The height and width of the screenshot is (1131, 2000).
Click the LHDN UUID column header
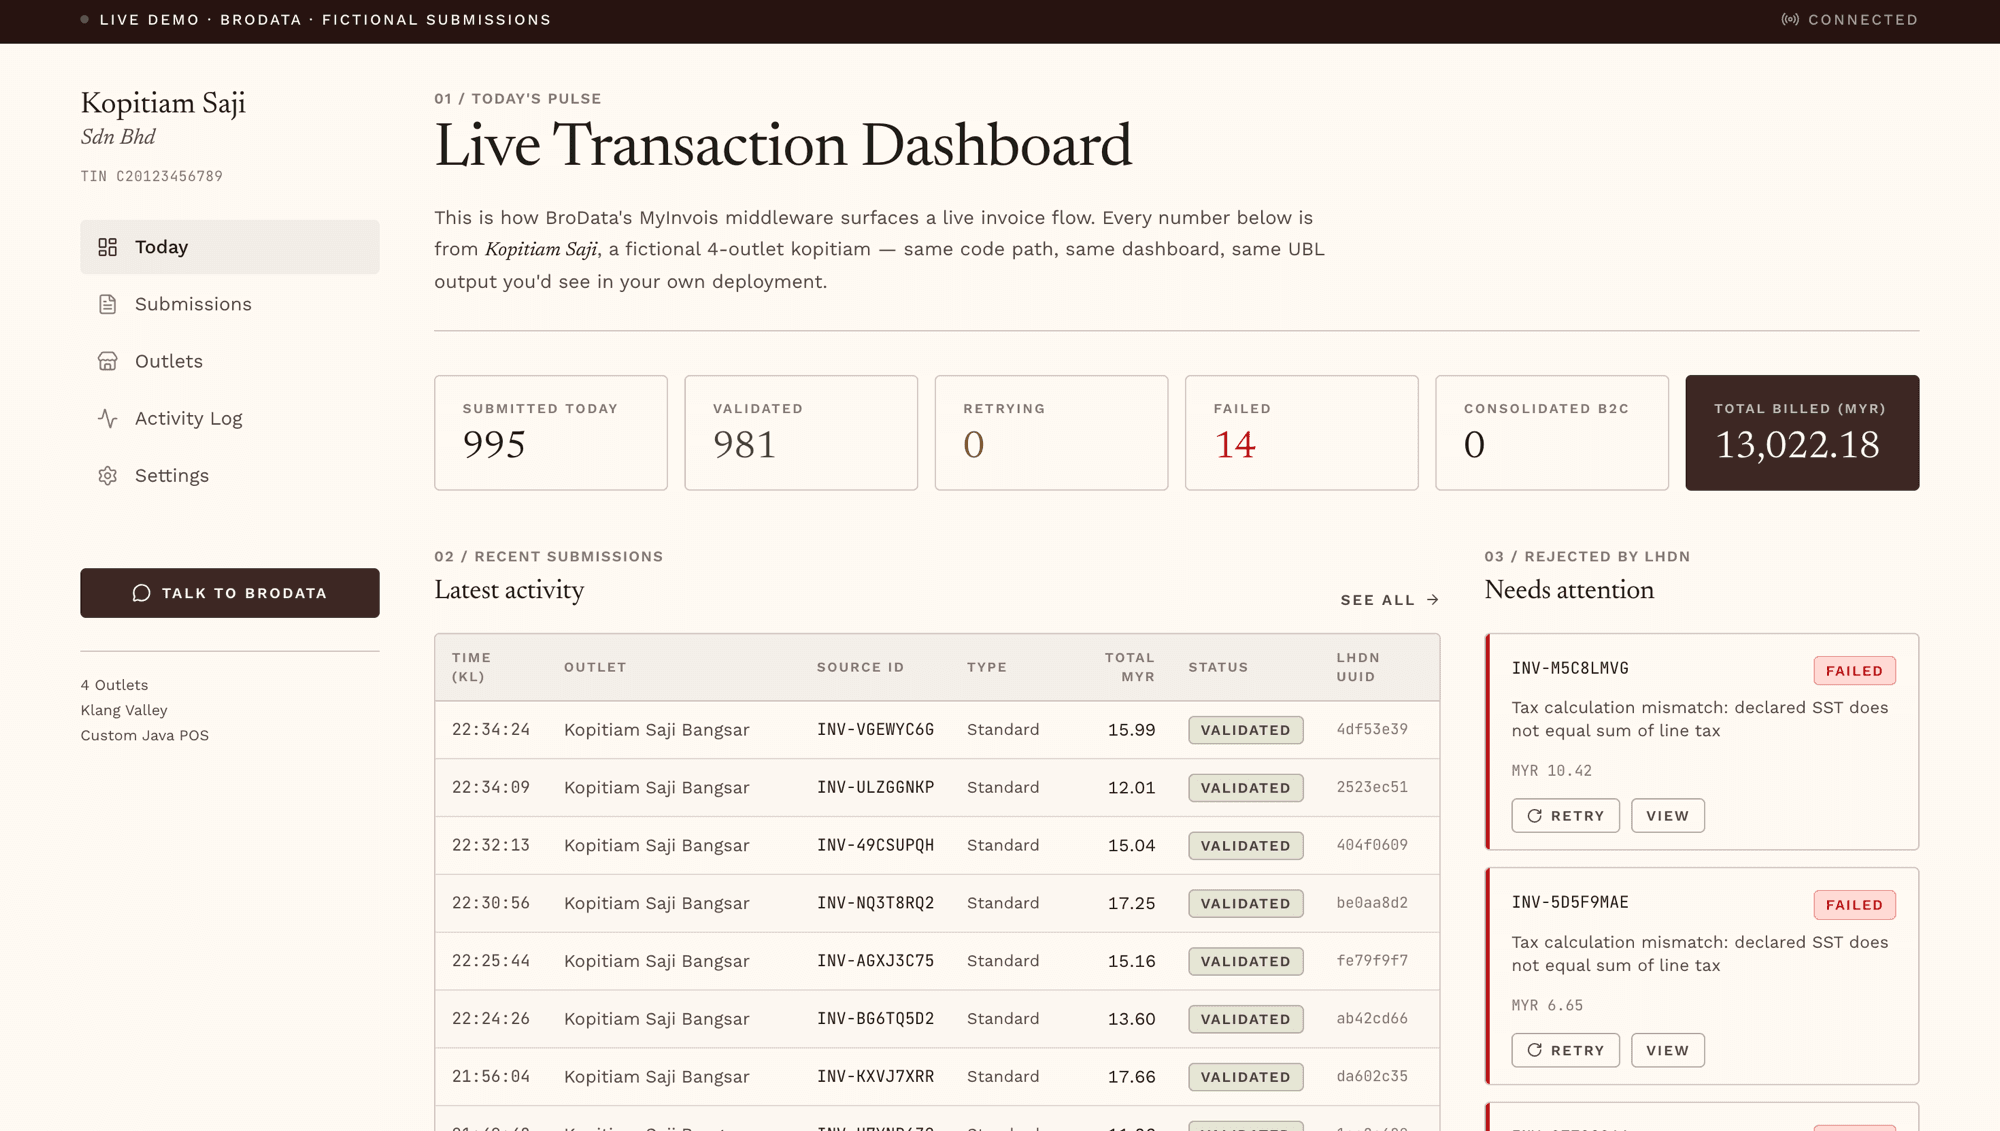coord(1358,667)
